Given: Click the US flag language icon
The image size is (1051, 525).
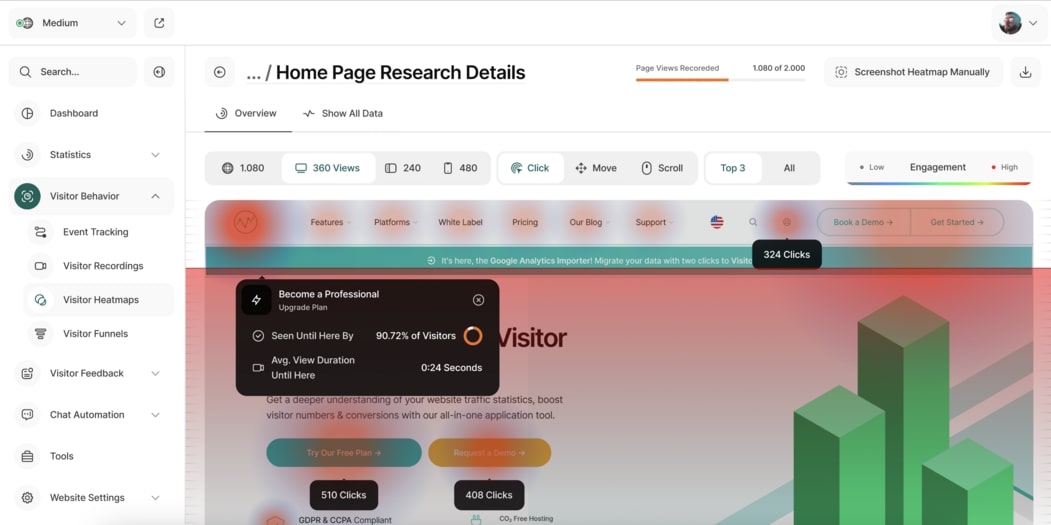Looking at the screenshot, I should 717,222.
